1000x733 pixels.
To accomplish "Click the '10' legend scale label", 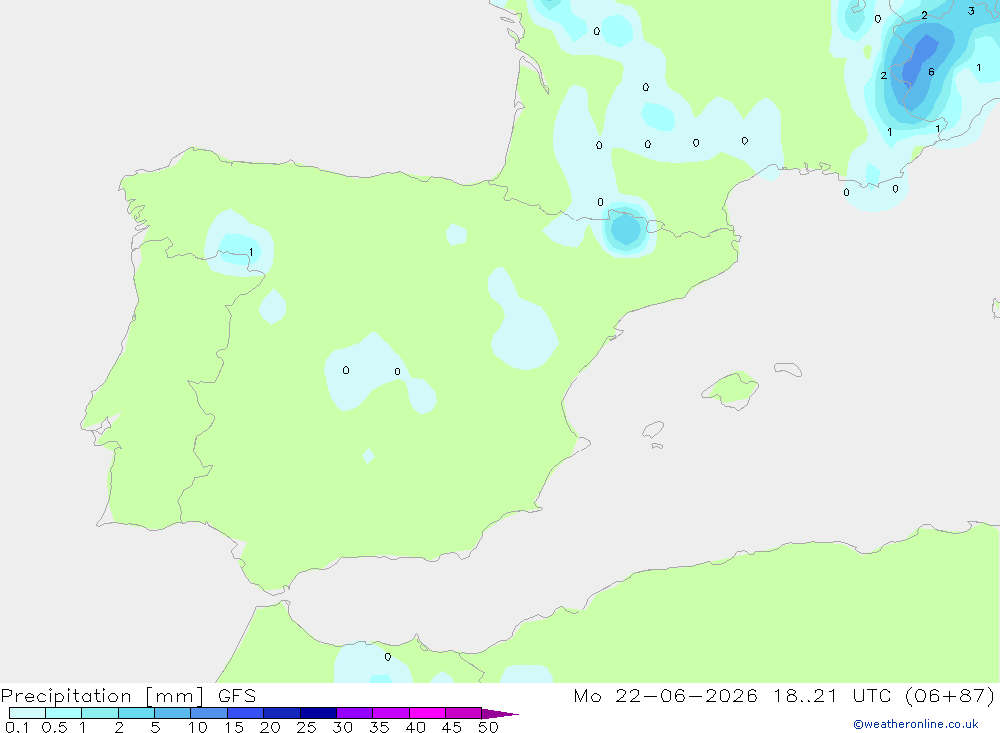I will coord(198,727).
